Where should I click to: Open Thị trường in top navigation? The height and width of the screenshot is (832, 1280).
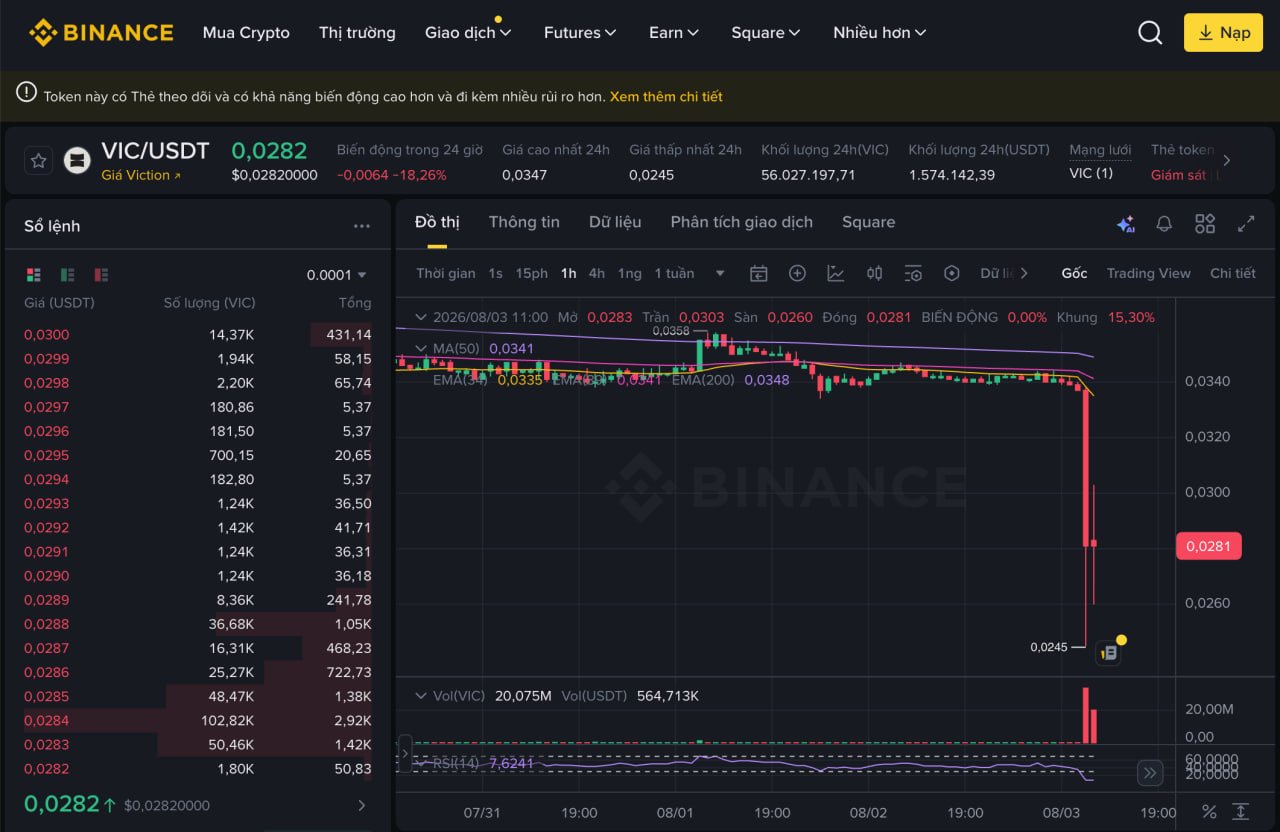tap(357, 33)
